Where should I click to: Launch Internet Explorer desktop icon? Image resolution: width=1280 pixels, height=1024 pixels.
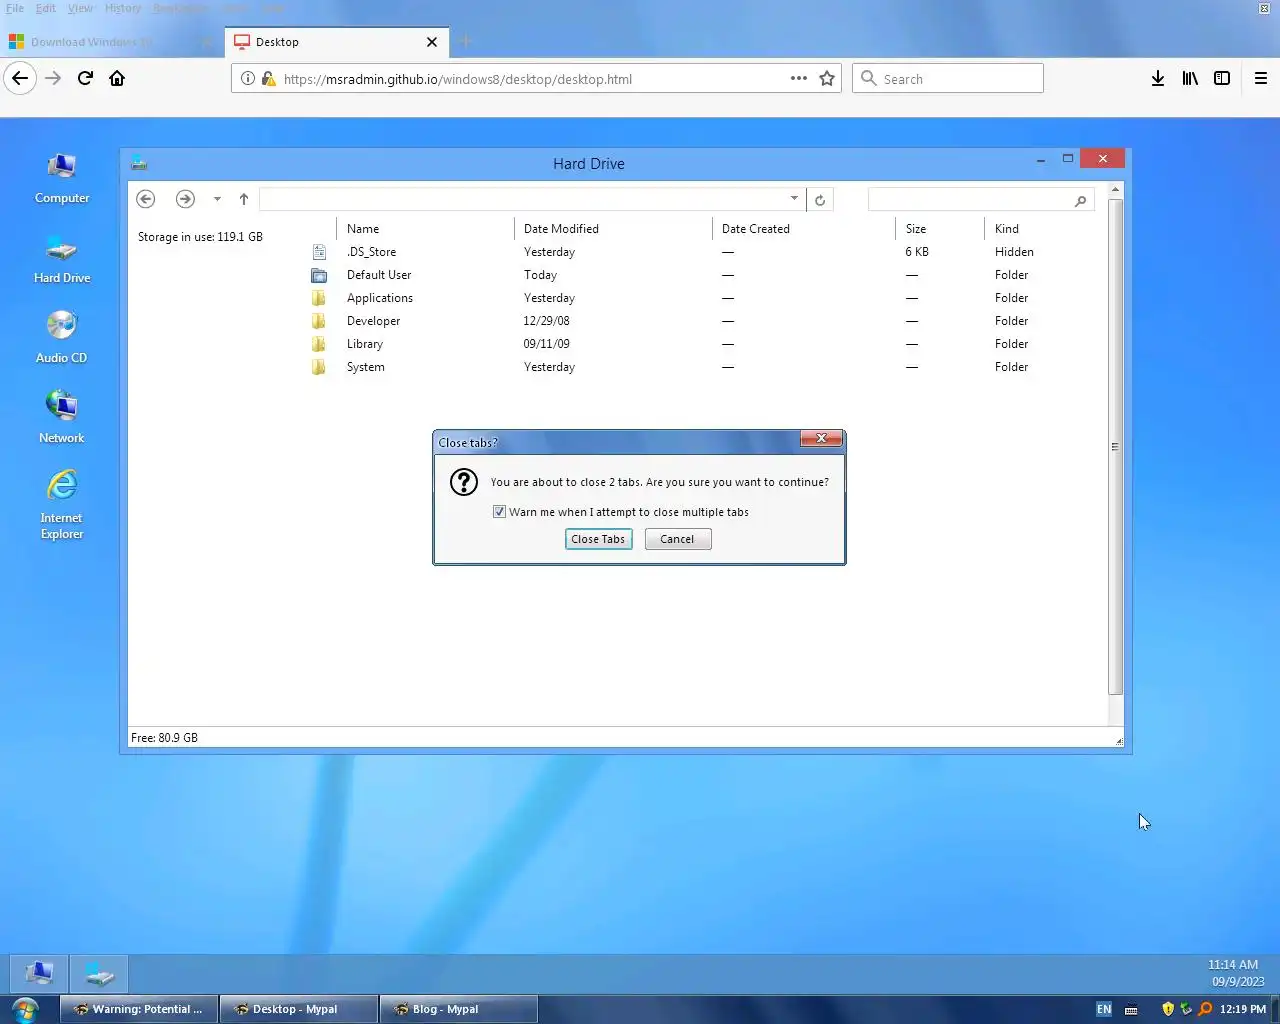click(x=62, y=505)
